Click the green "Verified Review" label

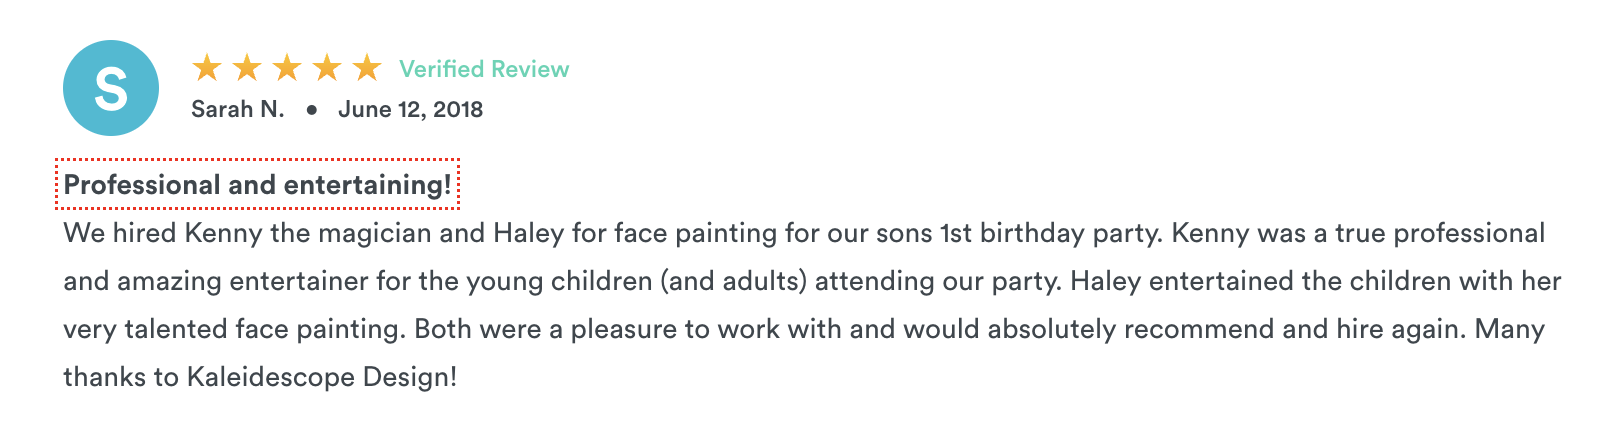click(484, 69)
